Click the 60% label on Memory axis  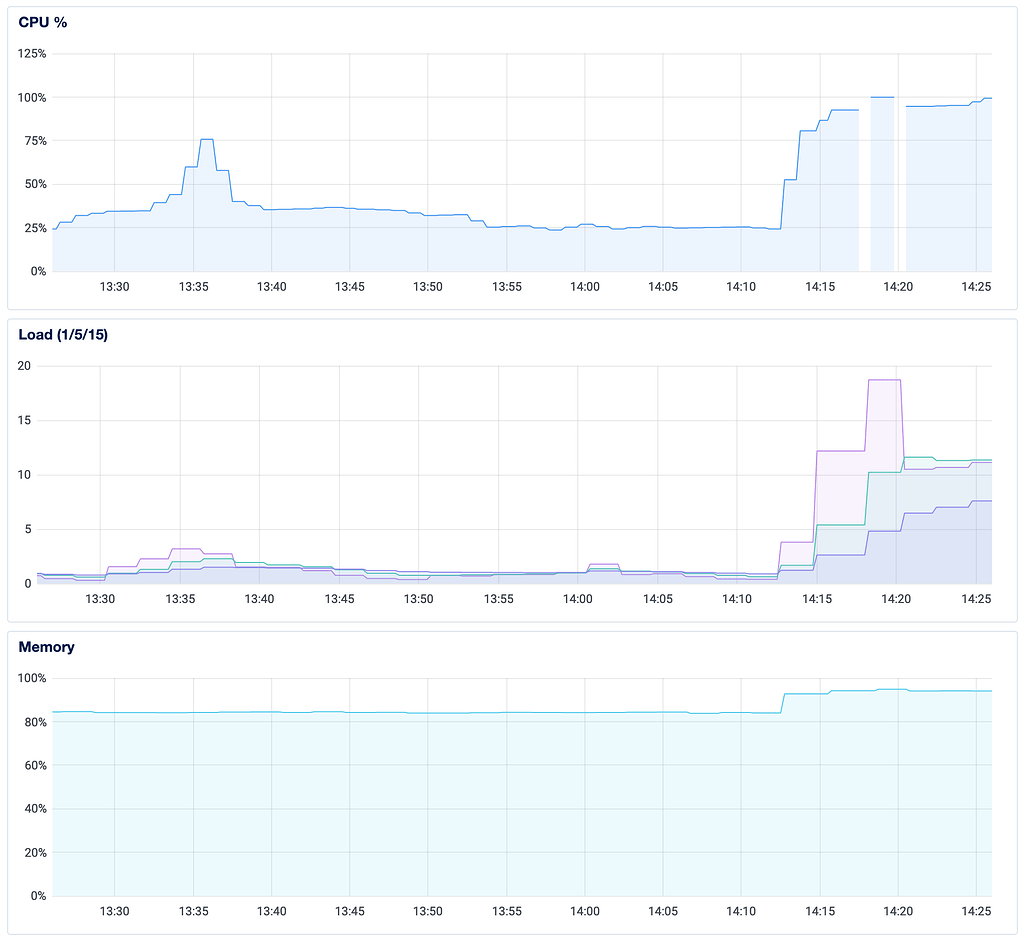[35, 765]
